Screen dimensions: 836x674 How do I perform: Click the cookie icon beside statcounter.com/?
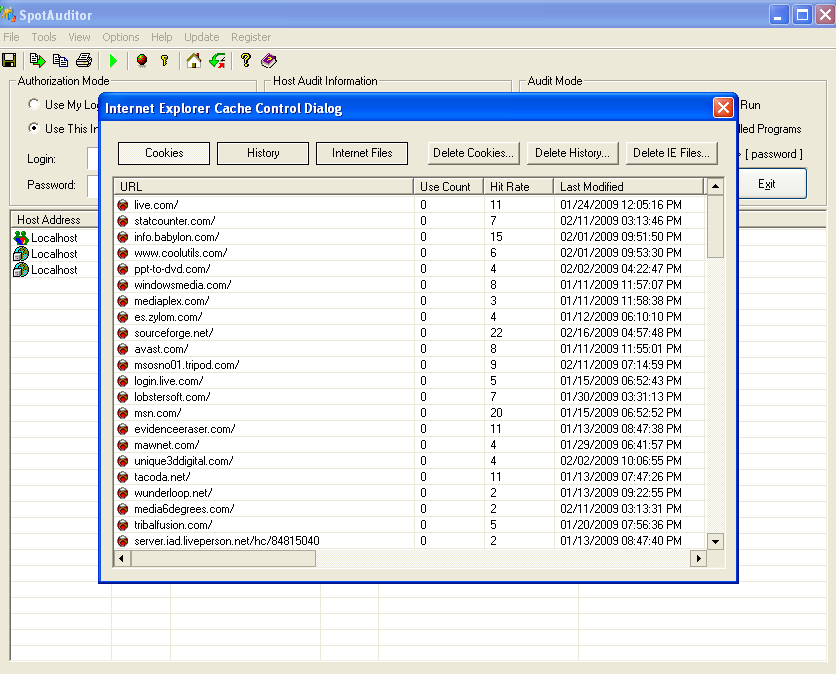123,221
